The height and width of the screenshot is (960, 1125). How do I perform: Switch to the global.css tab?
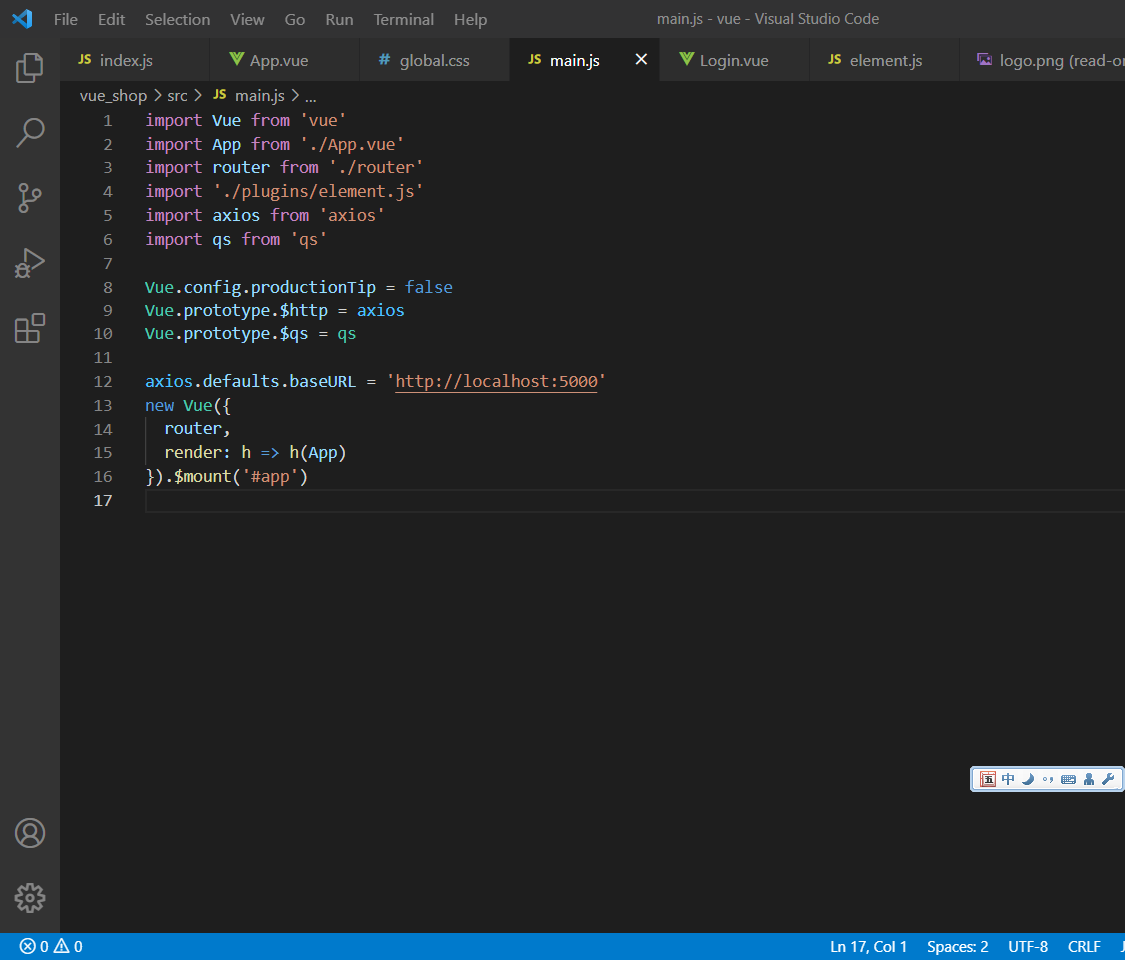[435, 60]
